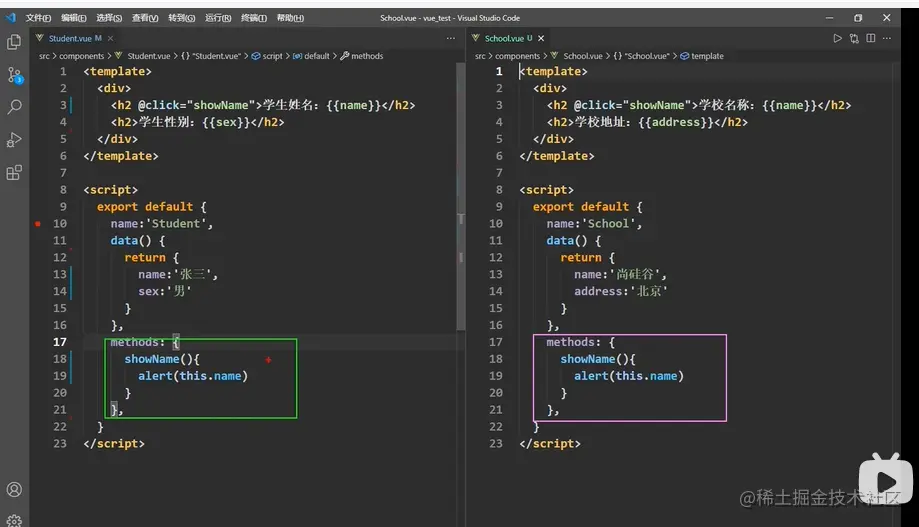919x527 pixels.
Task: Click 'methods: {' line in Student.vue
Action: click(145, 342)
